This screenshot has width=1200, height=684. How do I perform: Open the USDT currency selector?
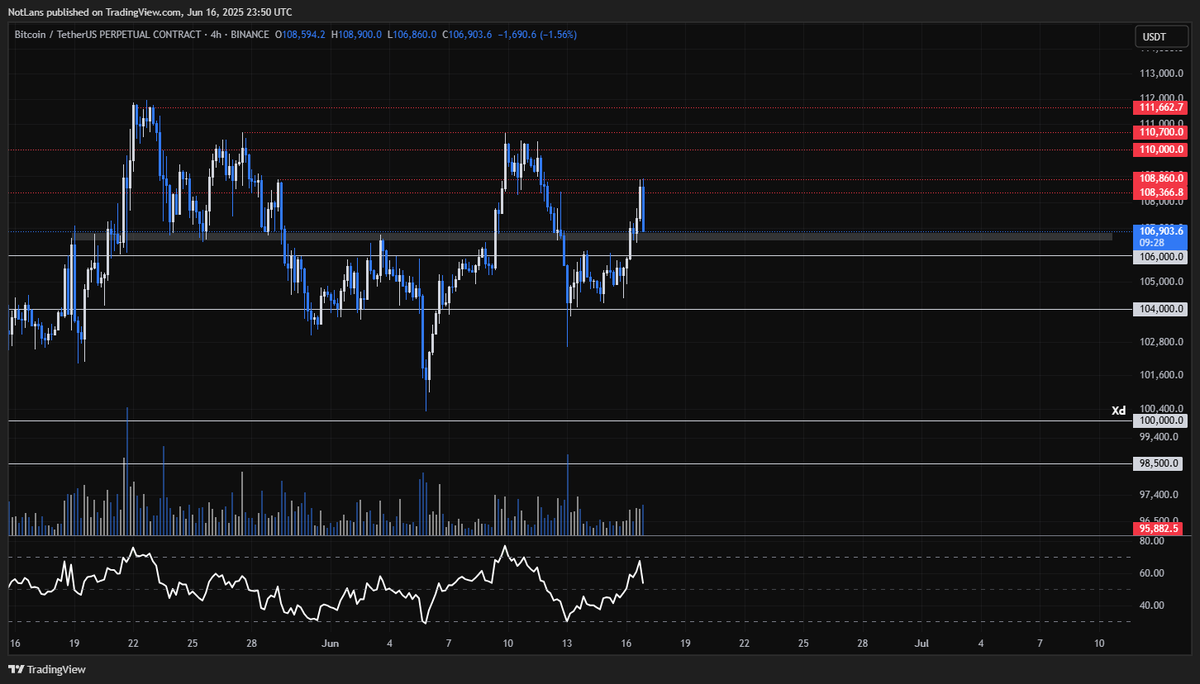point(1160,38)
